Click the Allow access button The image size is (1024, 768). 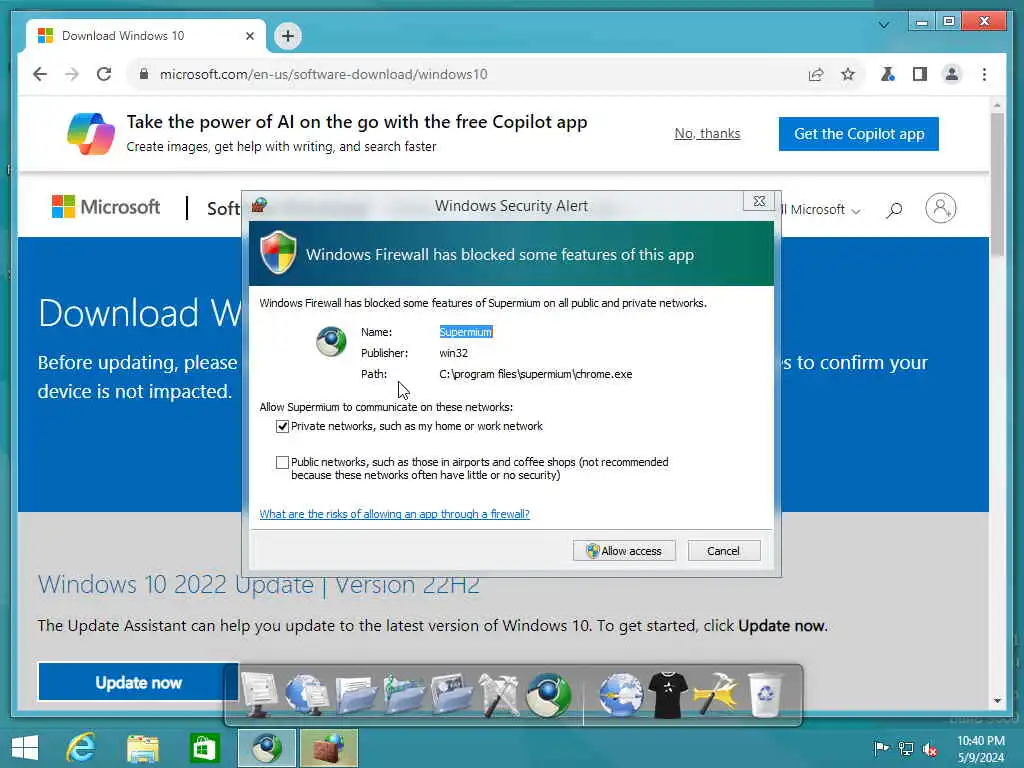click(624, 551)
